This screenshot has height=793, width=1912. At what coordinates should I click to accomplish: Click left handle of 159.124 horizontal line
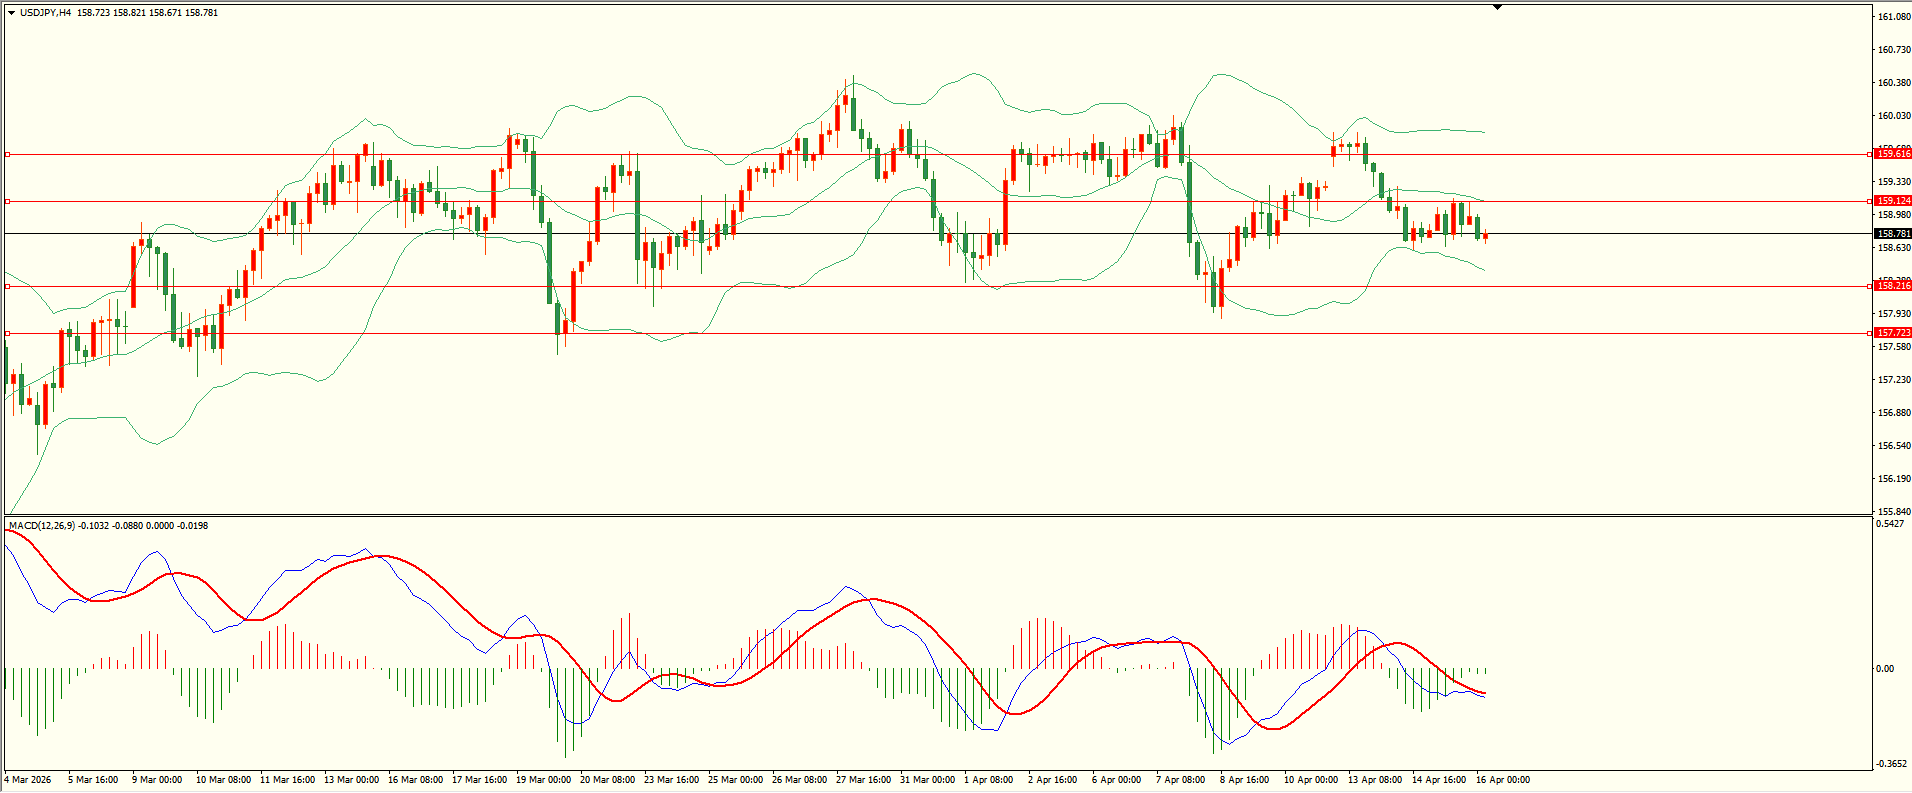click(x=8, y=201)
